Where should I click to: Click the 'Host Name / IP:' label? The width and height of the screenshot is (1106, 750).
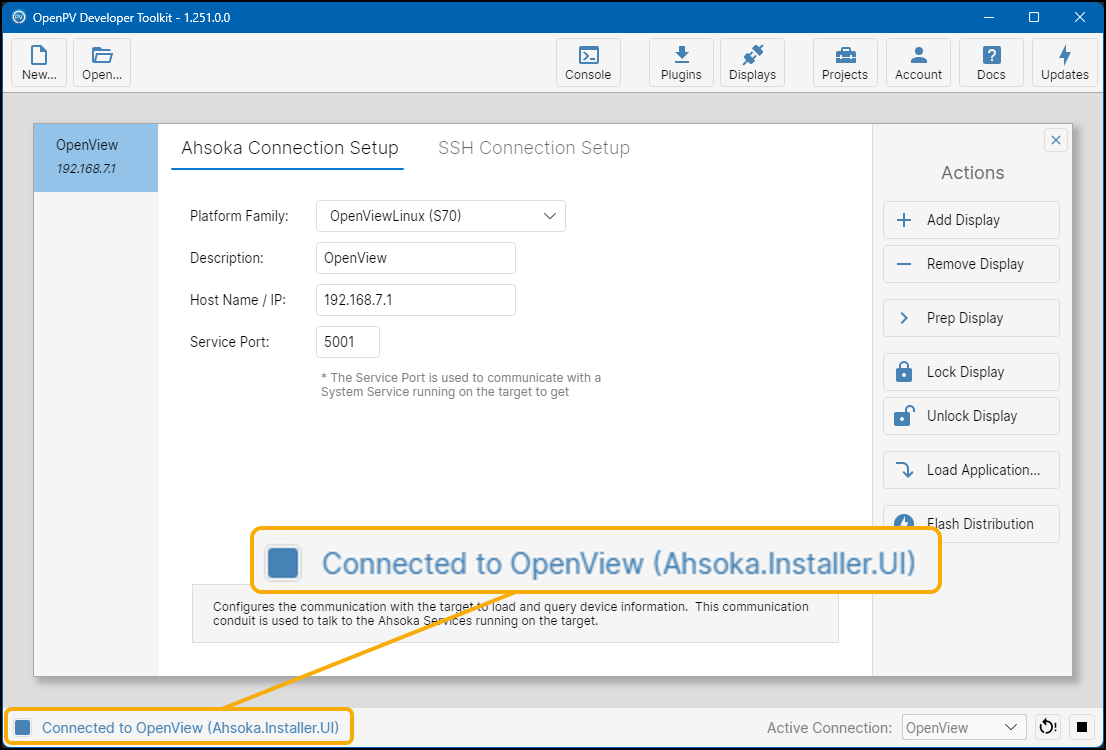pyautogui.click(x=238, y=300)
